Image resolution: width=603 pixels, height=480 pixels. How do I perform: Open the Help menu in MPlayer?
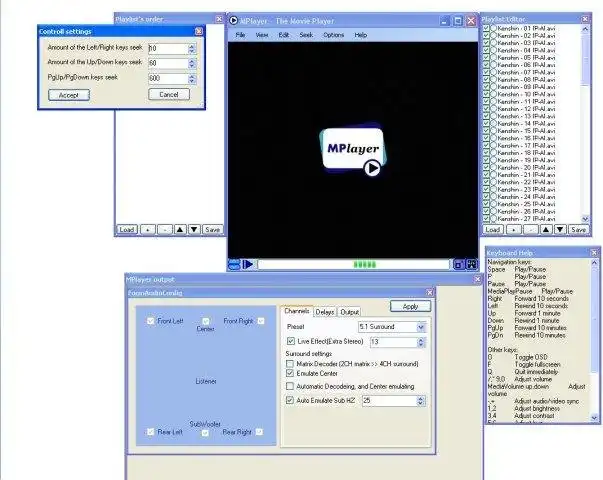361,35
